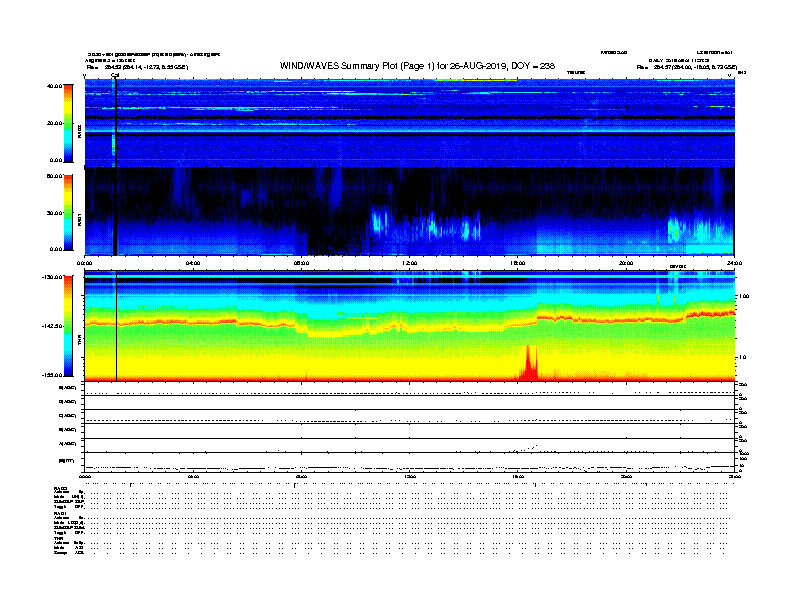
Task: Click the 40.00 label on RAD2 scale
Action: coord(55,86)
